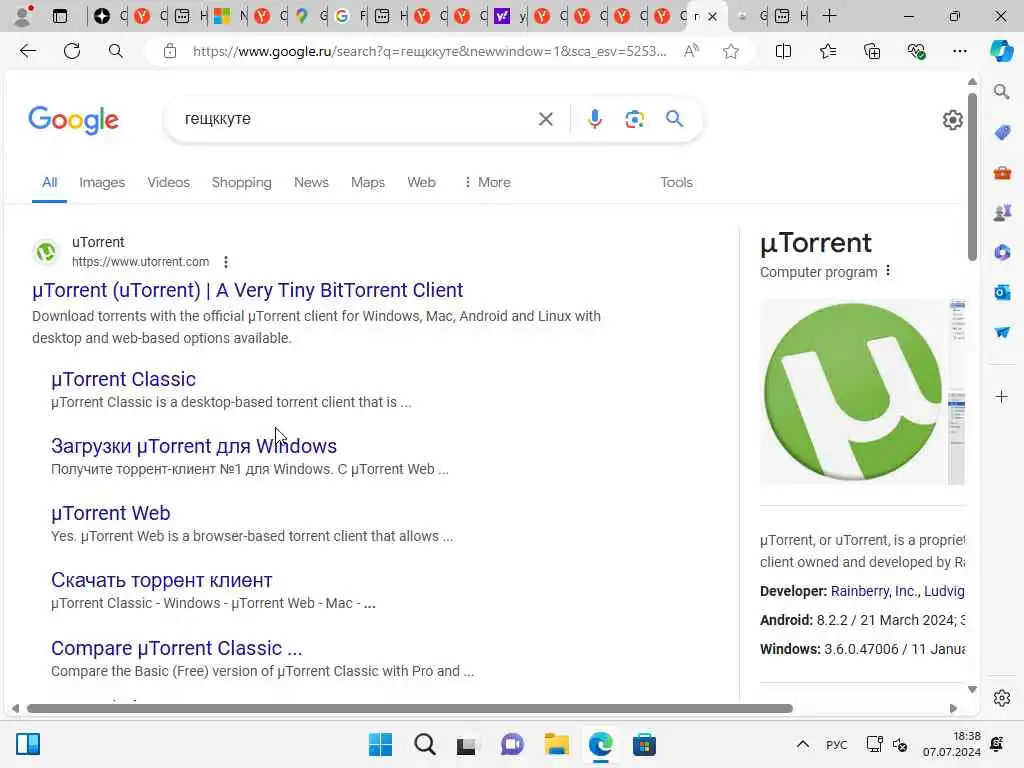Open Tools briefcase in Edge sidebar
Image resolution: width=1024 pixels, height=768 pixels.
tap(1002, 173)
